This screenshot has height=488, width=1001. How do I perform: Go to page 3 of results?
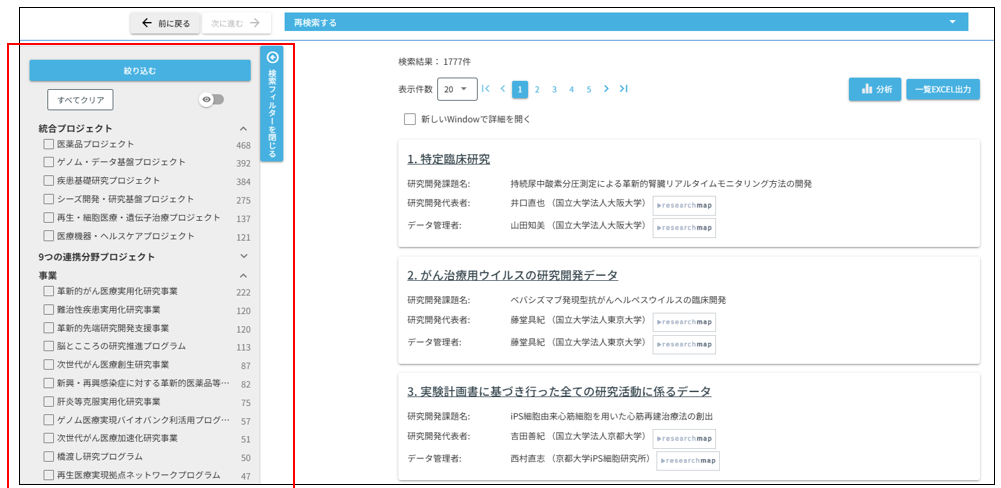click(x=554, y=89)
